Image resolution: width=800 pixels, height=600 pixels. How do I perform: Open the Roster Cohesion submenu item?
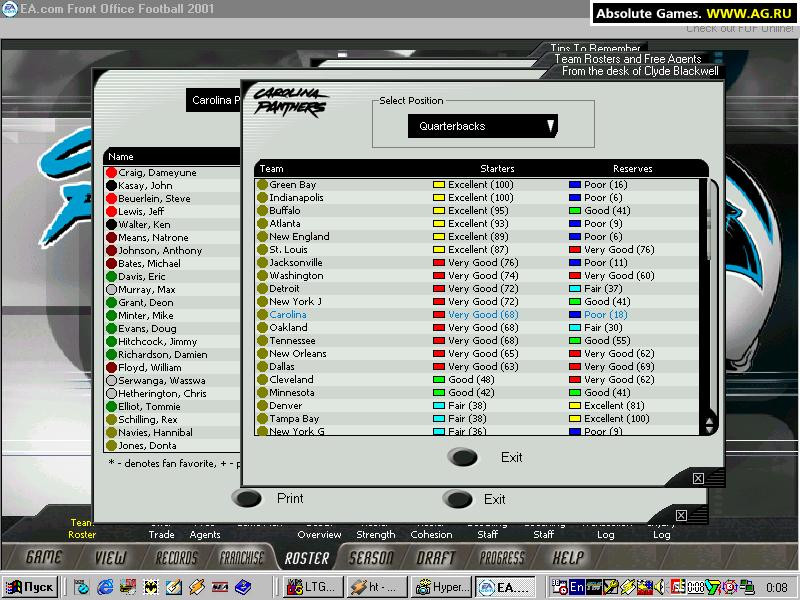[x=431, y=531]
